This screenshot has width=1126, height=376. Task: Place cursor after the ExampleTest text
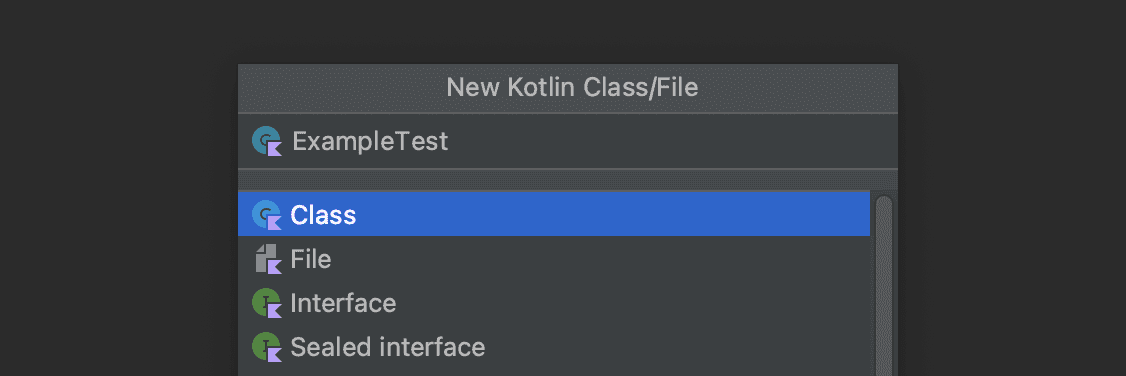[x=450, y=141]
